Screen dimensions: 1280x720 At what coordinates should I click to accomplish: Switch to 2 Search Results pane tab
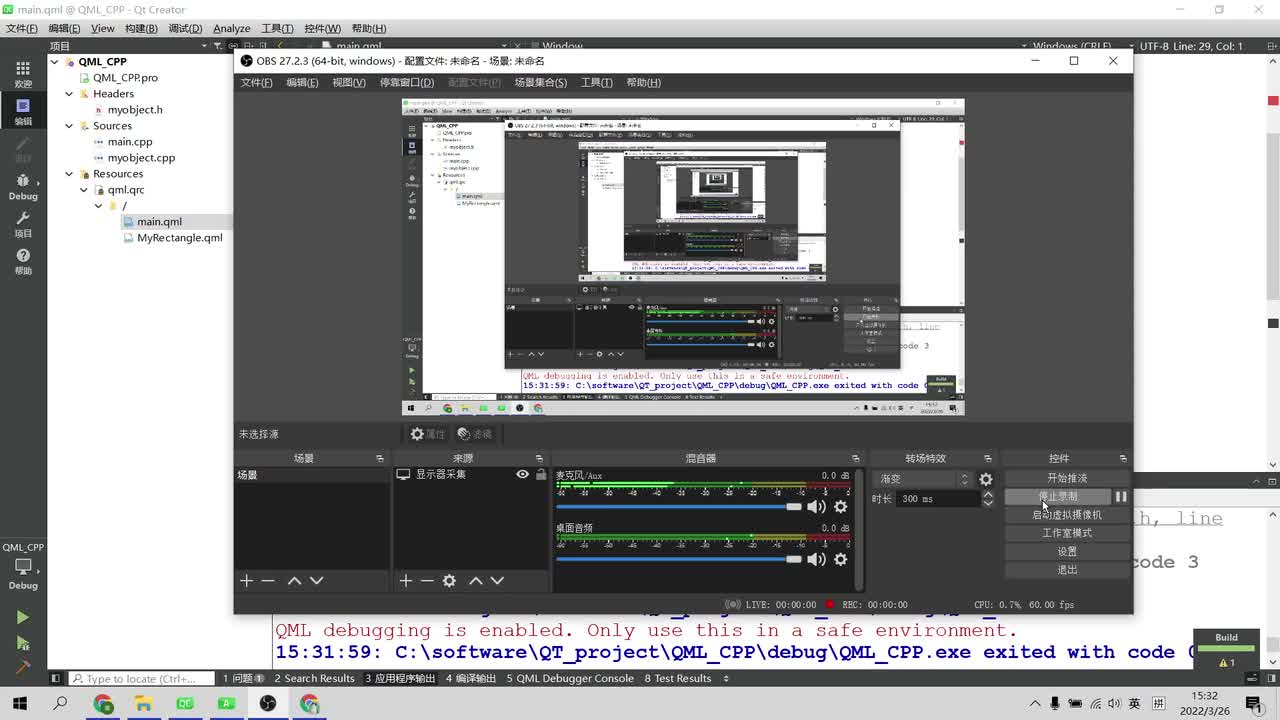315,678
